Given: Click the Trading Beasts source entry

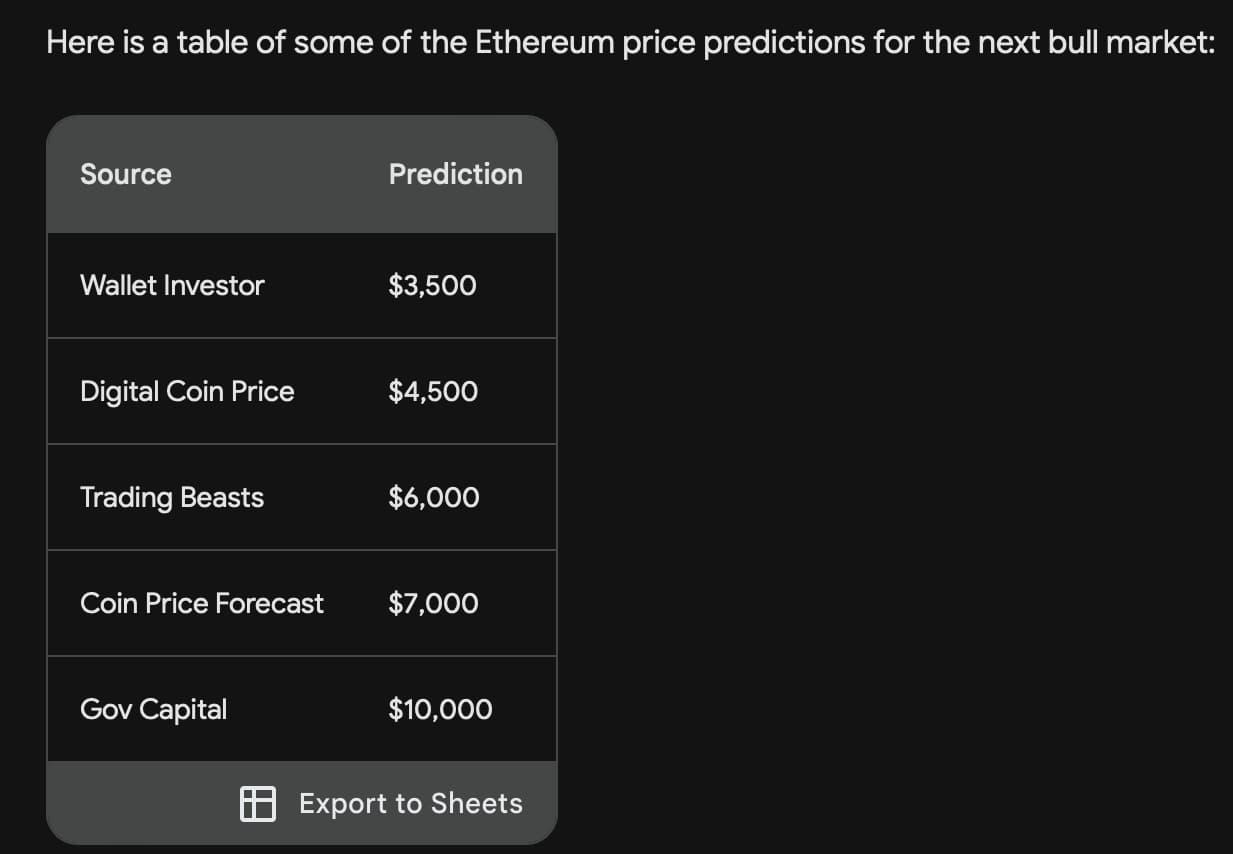Looking at the screenshot, I should tap(171, 497).
